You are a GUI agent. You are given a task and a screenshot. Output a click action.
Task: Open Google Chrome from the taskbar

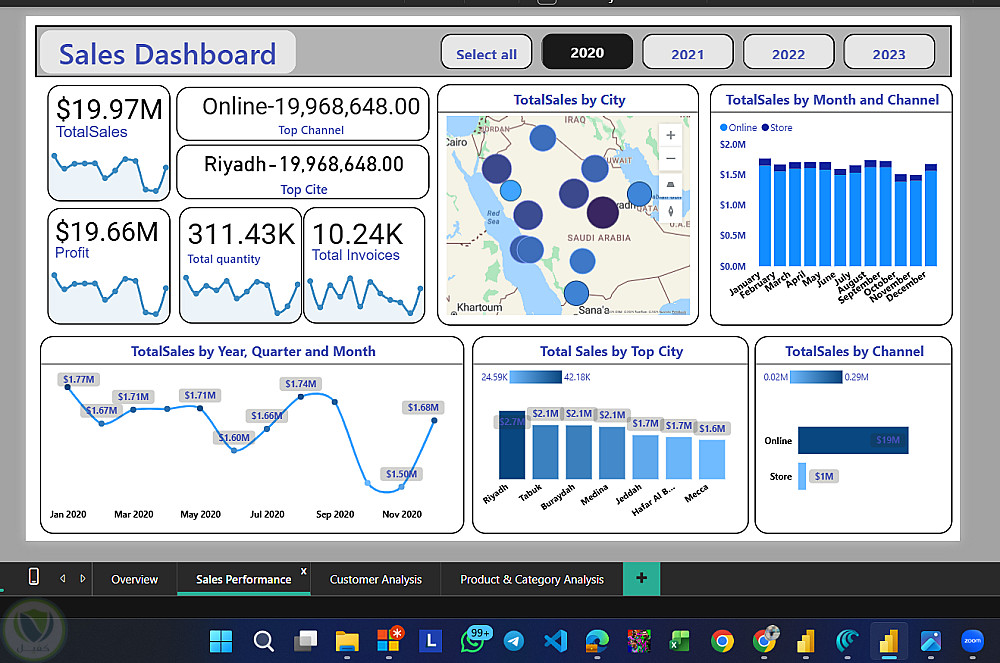coord(722,641)
